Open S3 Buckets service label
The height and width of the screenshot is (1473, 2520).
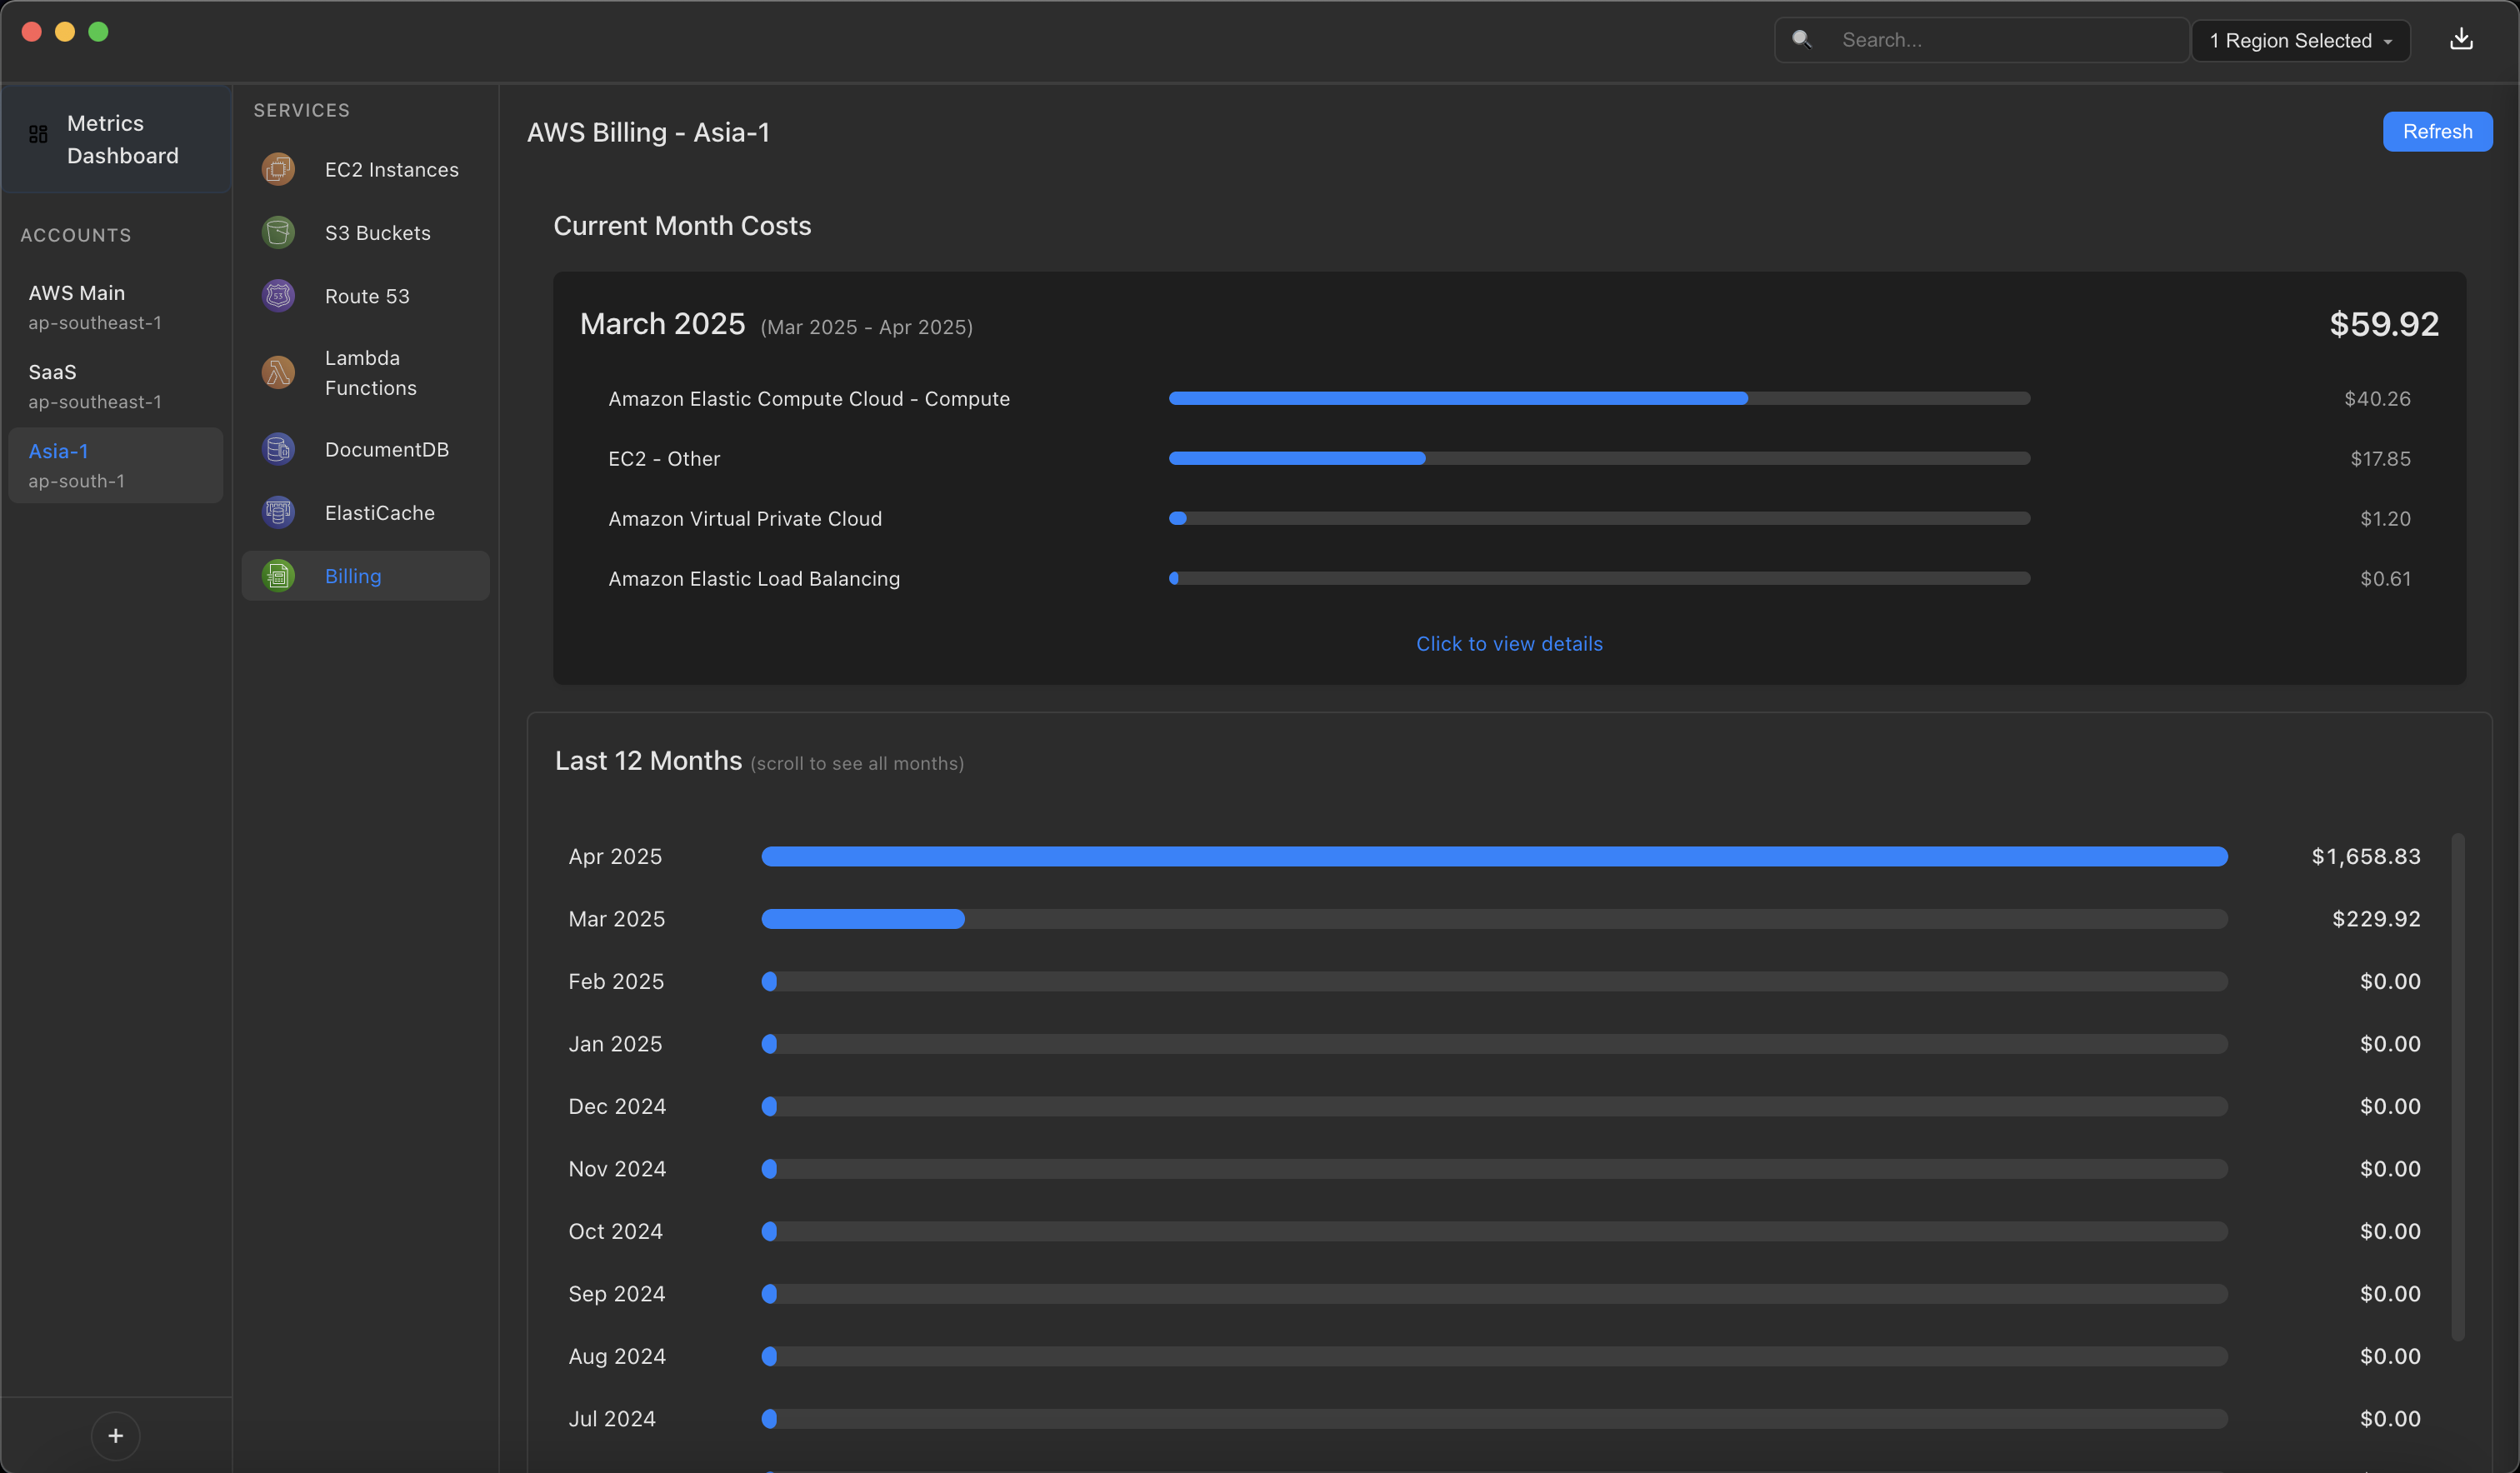[x=377, y=233]
